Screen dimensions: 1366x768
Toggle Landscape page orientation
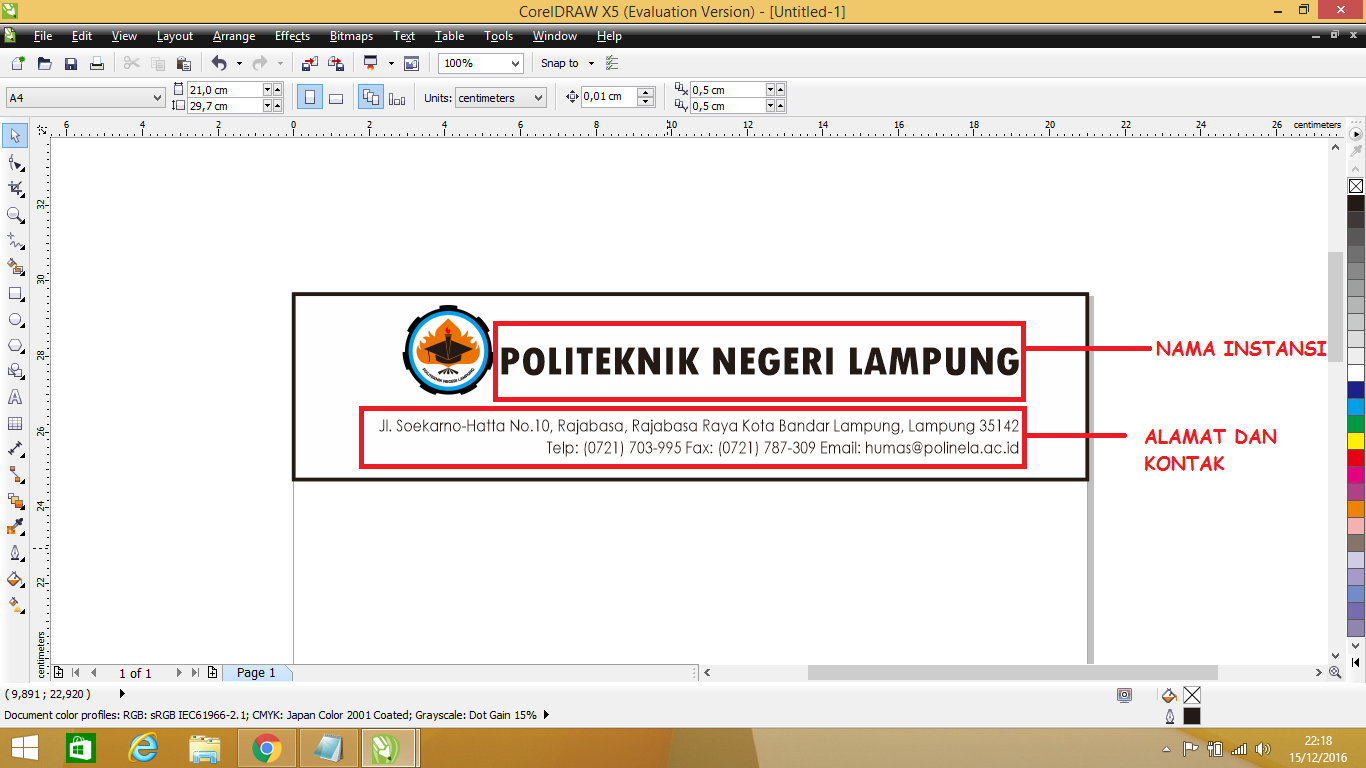(337, 98)
